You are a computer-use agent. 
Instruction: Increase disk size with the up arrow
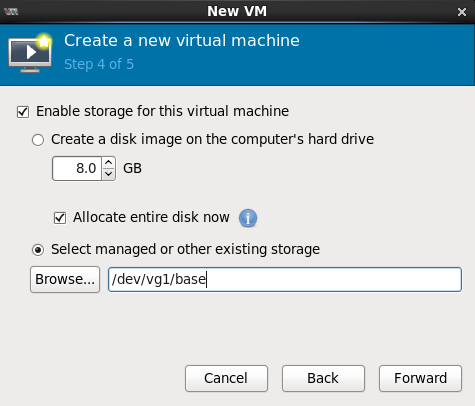tap(109, 162)
